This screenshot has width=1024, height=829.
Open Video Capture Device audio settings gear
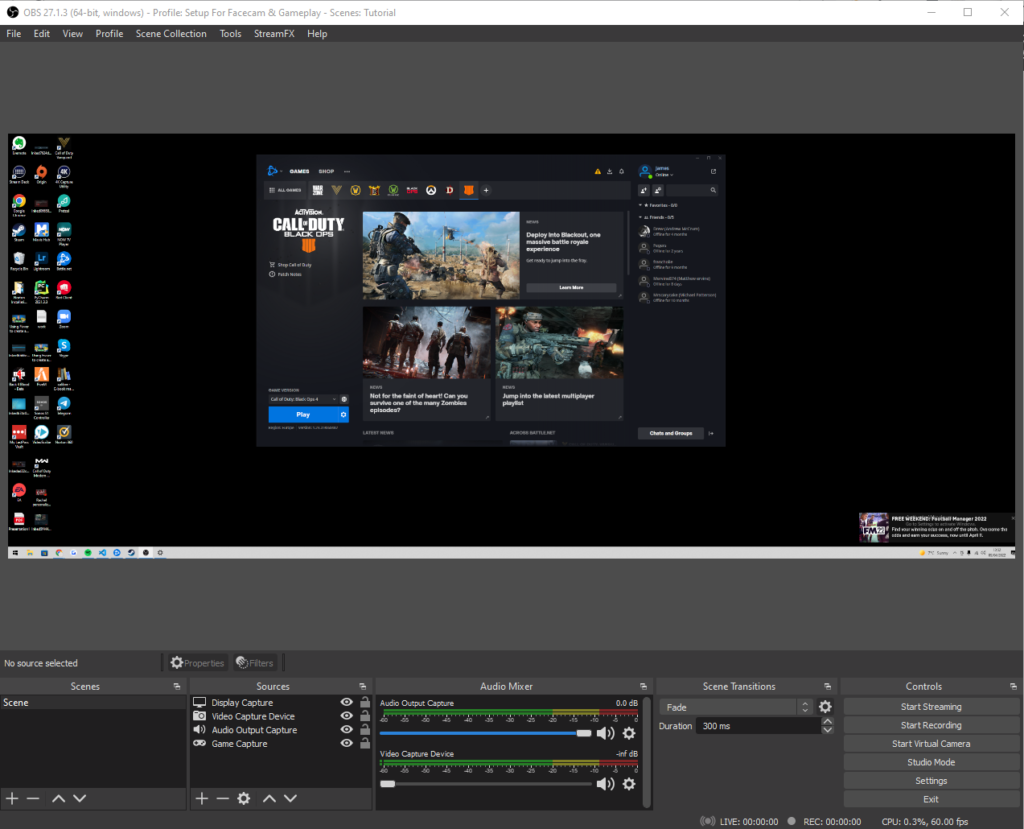(629, 784)
